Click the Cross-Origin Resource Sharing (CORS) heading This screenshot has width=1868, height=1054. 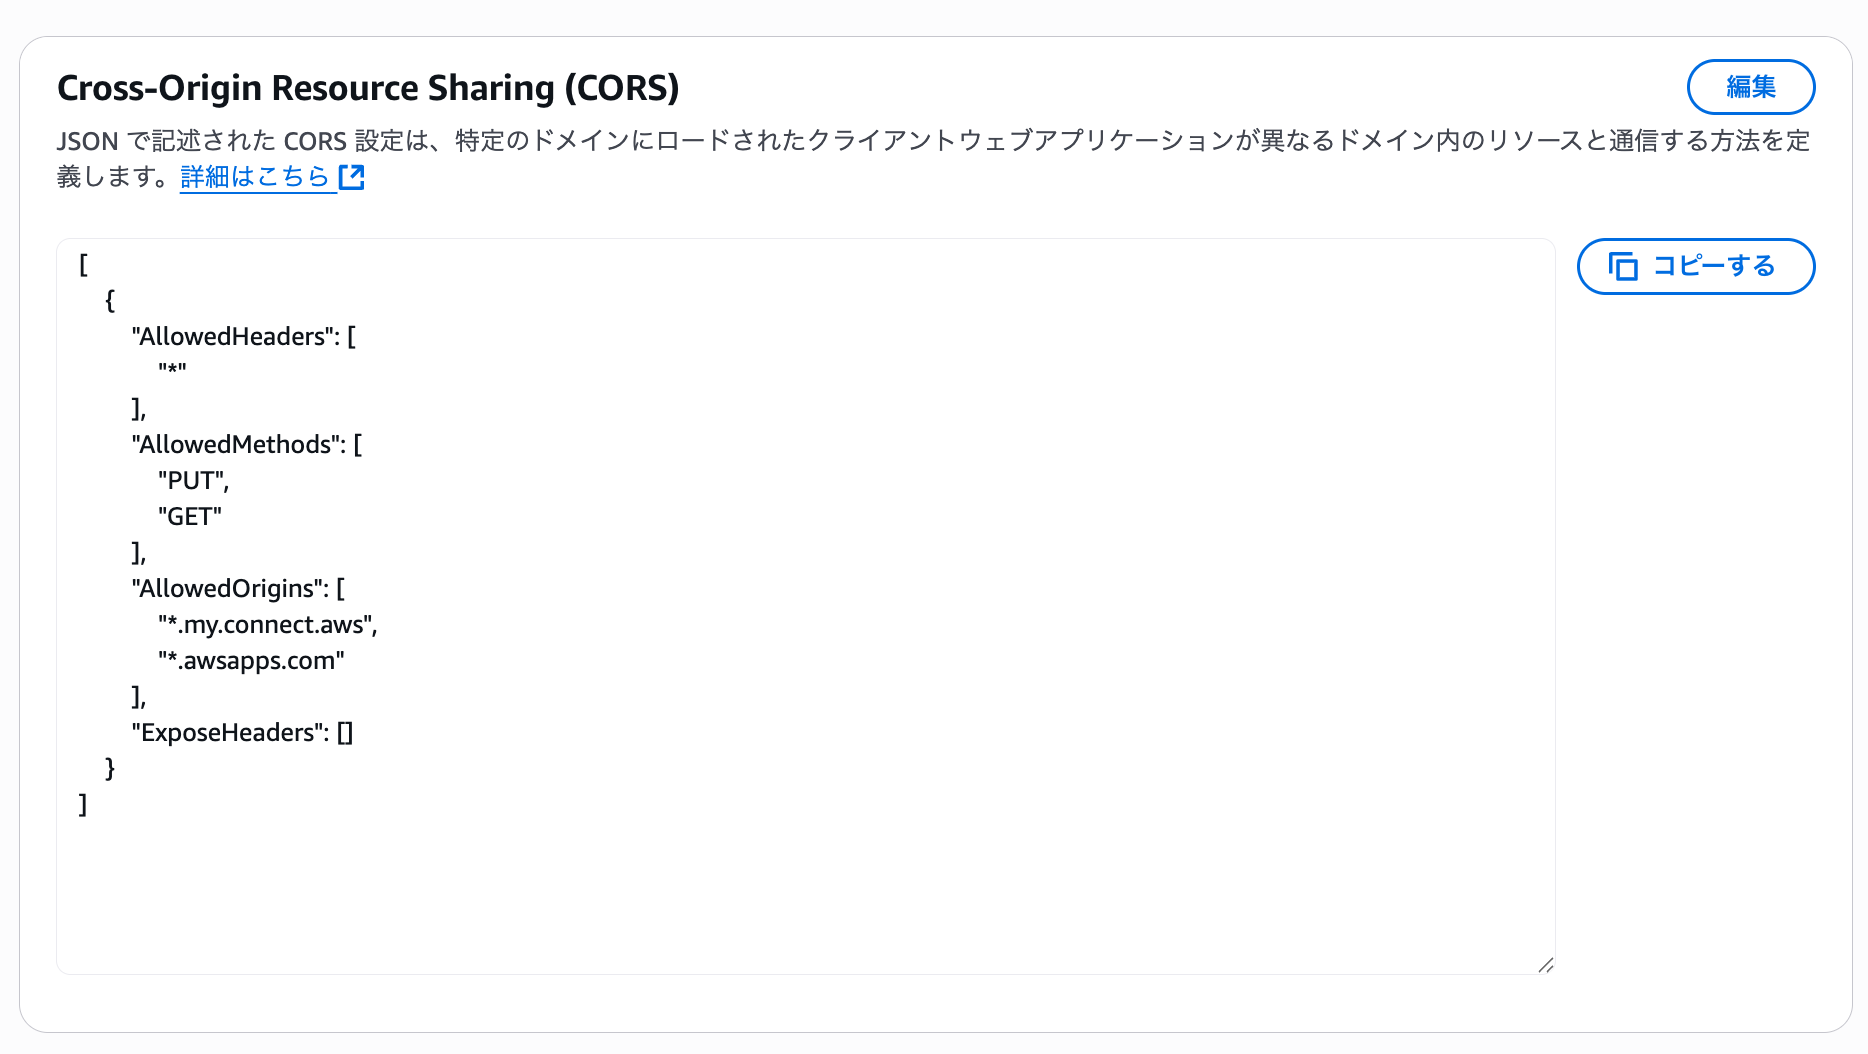coord(368,88)
